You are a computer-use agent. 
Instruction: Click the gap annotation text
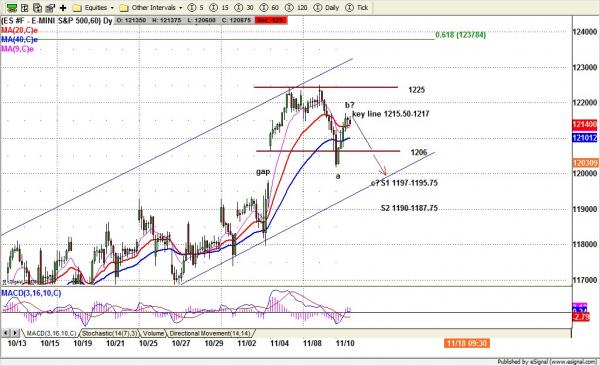pos(263,172)
